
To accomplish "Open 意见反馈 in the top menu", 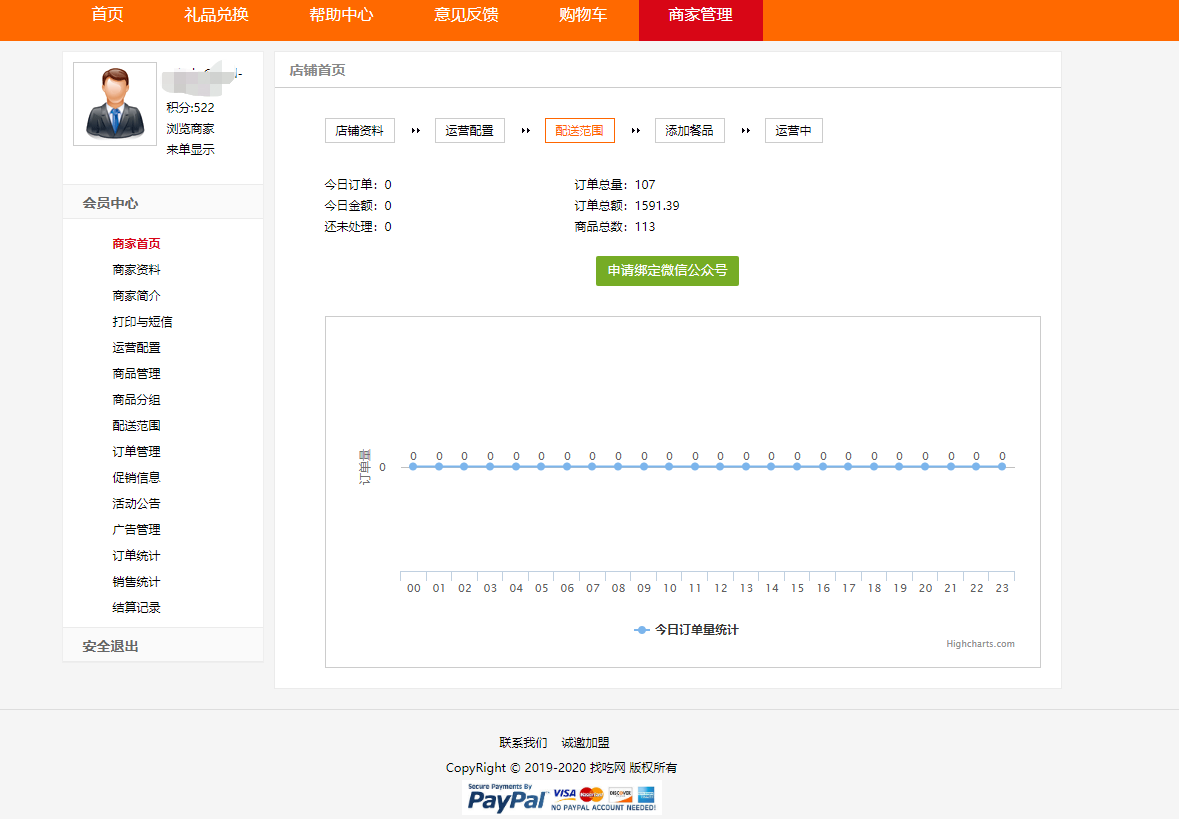I will coord(466,16).
